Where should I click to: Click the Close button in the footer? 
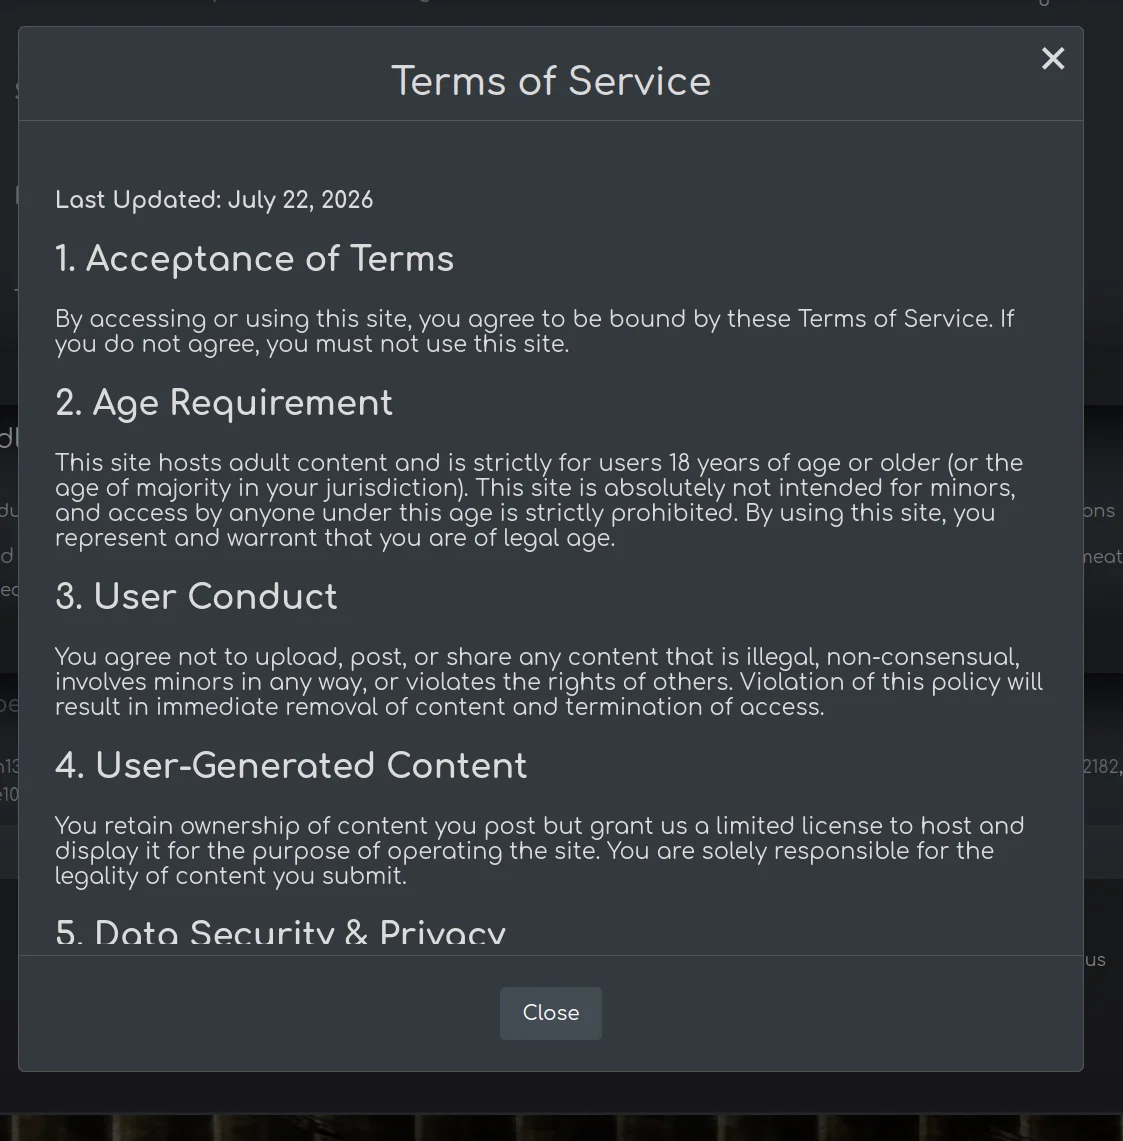[550, 1013]
